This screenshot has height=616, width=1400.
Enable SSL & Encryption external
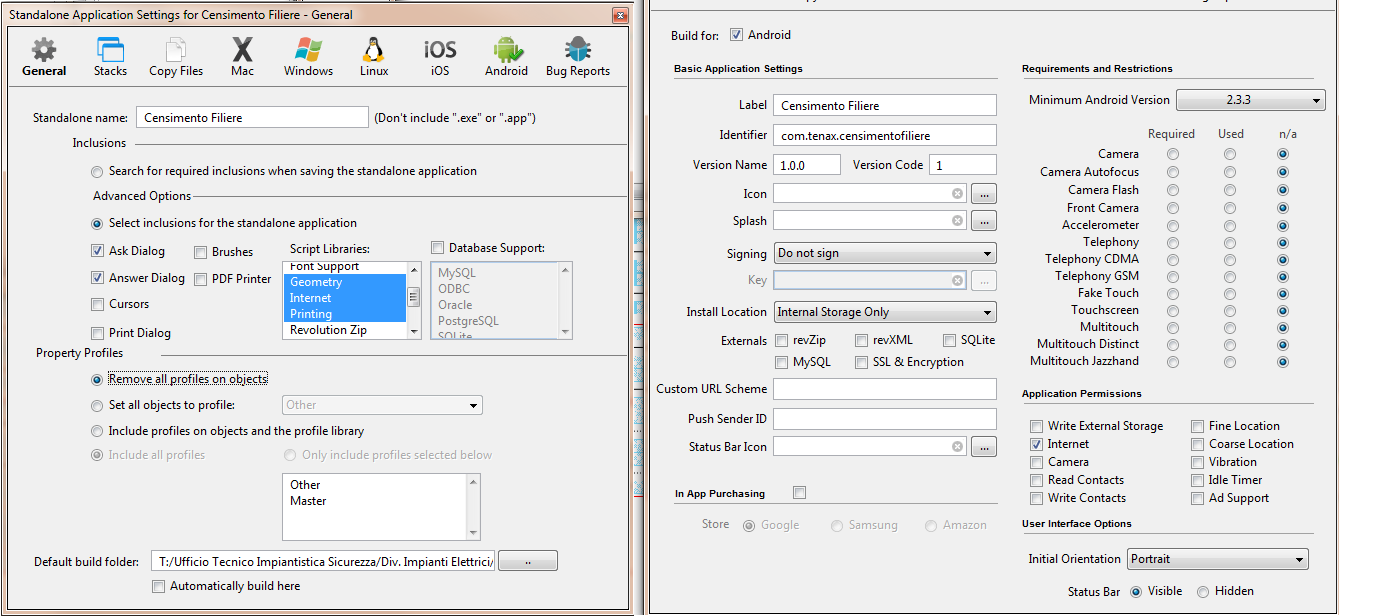coord(861,362)
